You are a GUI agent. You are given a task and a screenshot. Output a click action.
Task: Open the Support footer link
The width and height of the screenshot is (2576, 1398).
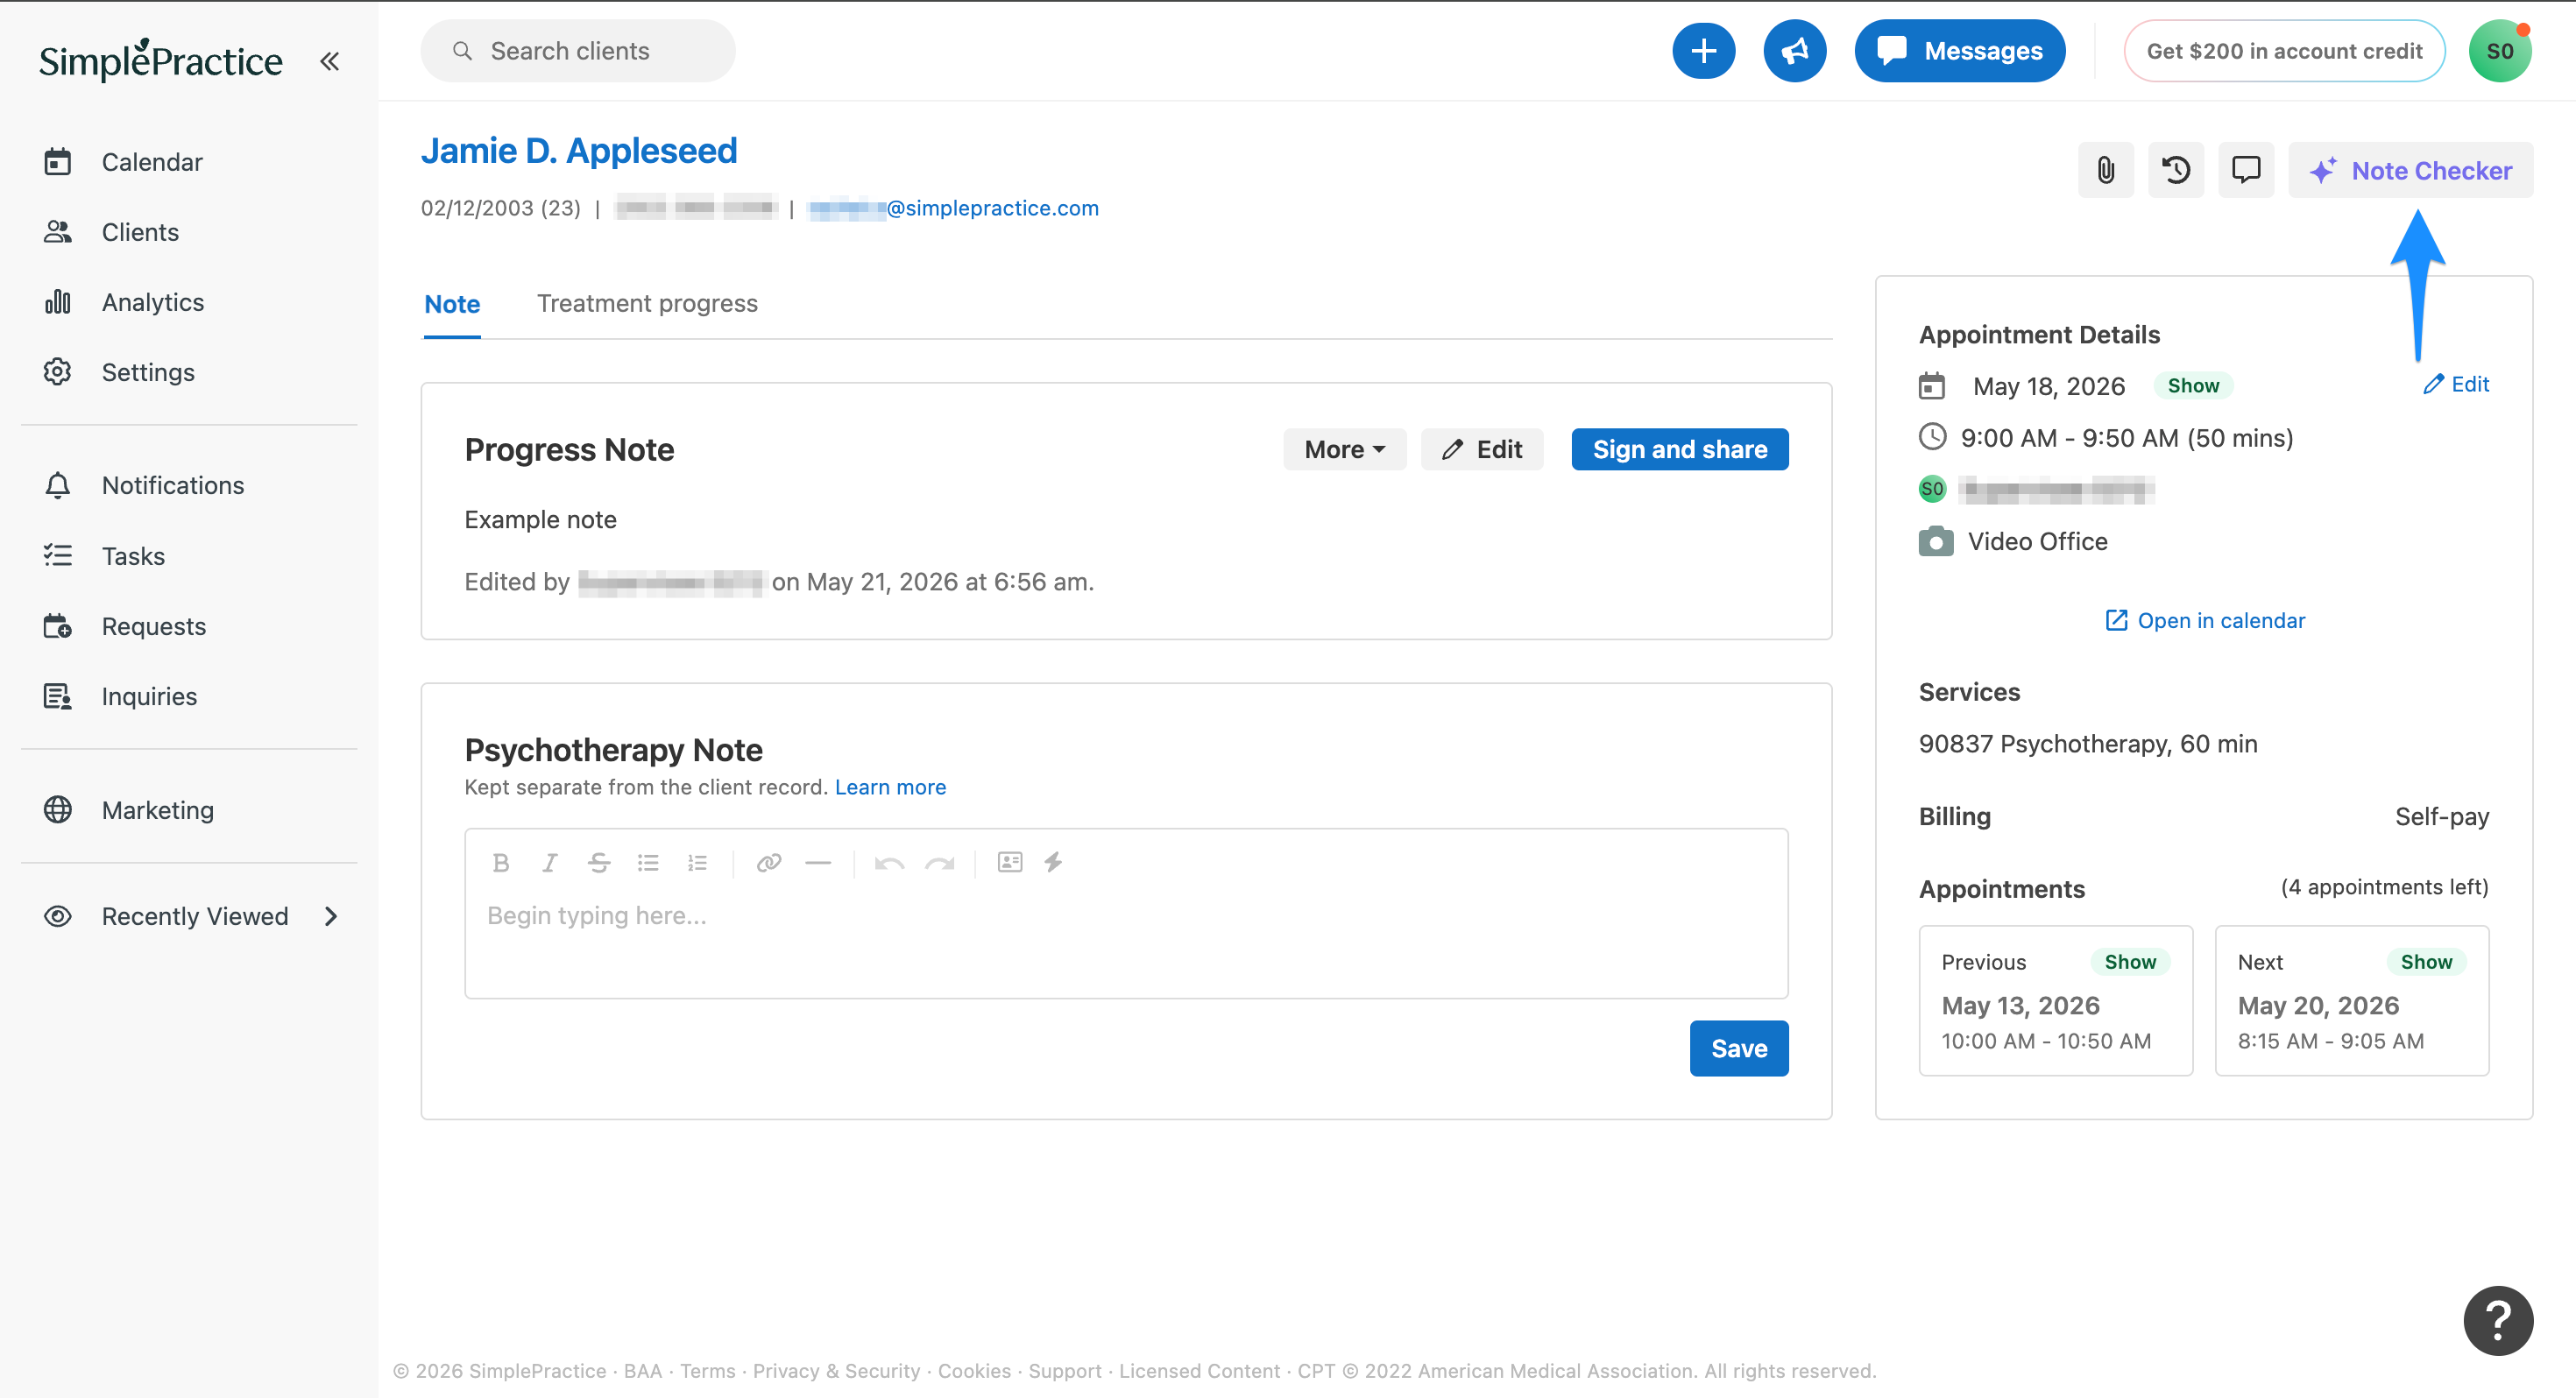1064,1370
